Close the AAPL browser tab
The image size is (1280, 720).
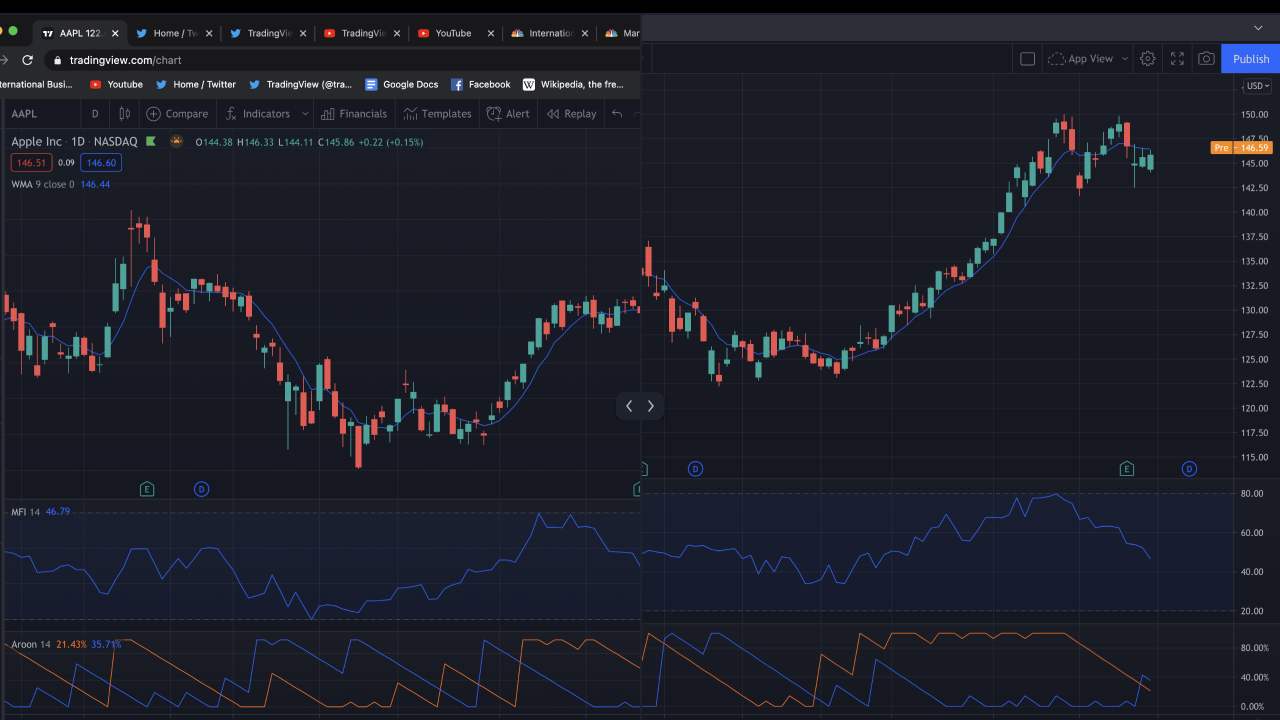coord(115,33)
